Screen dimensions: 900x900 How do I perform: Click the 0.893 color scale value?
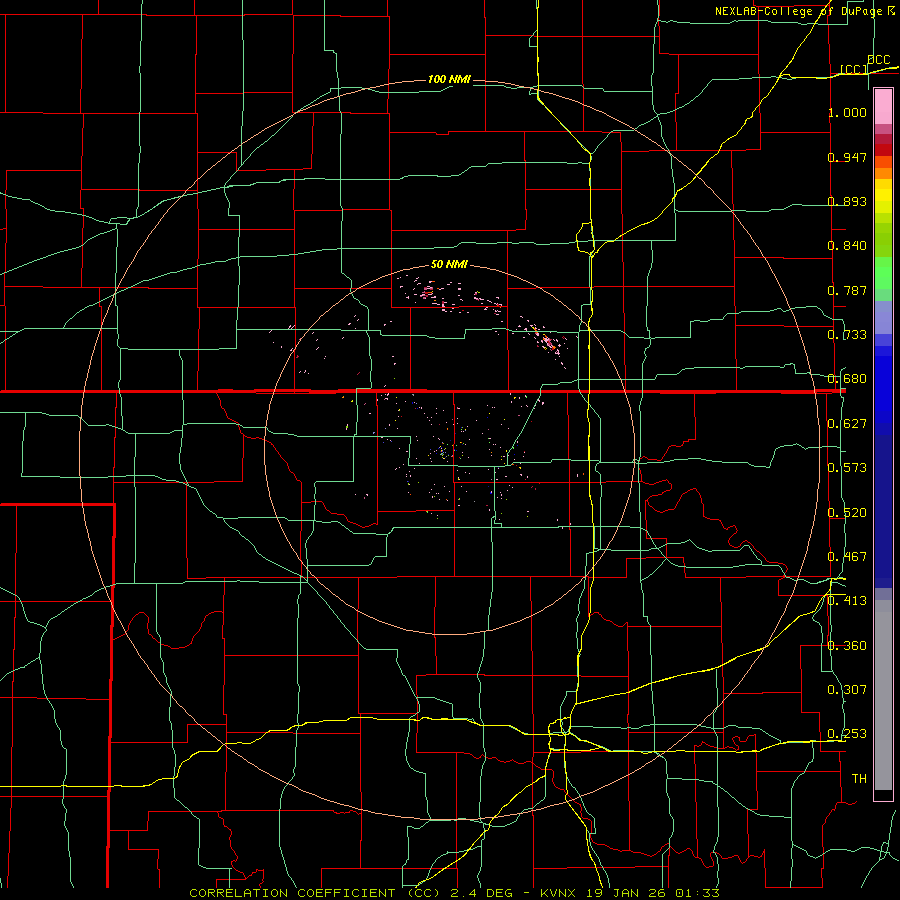(x=847, y=201)
